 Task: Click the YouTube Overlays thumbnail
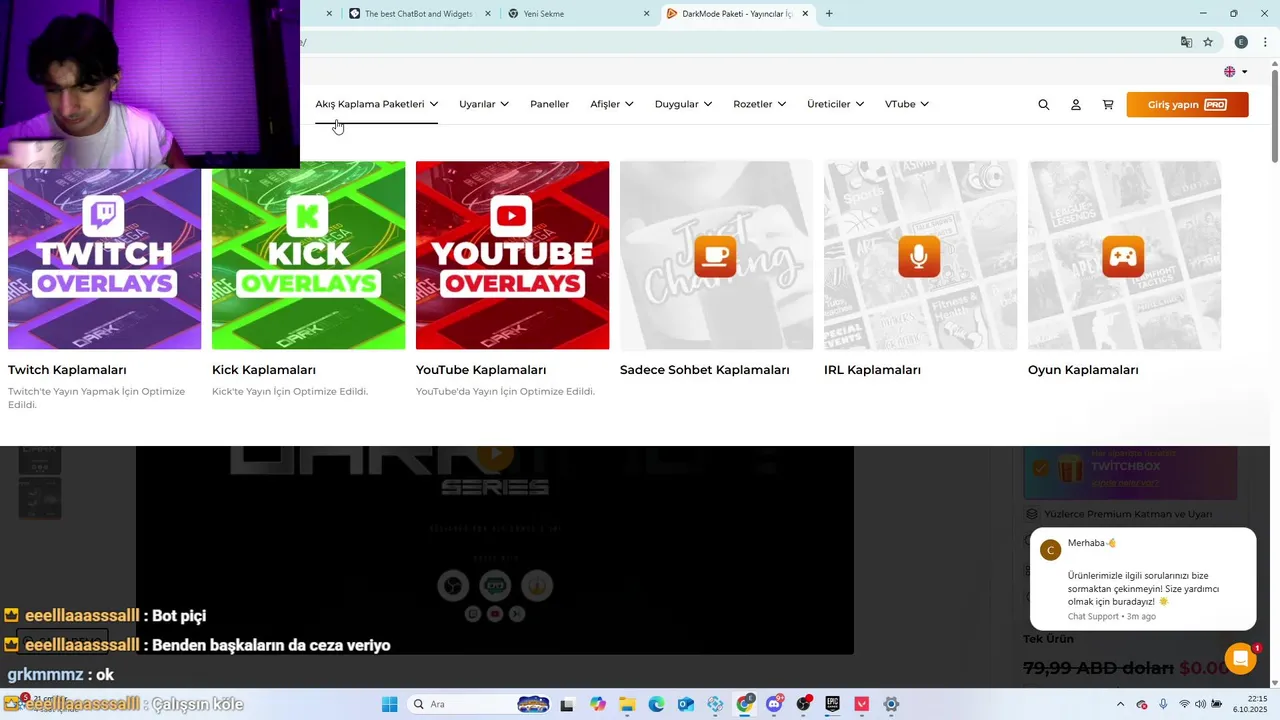(x=512, y=255)
